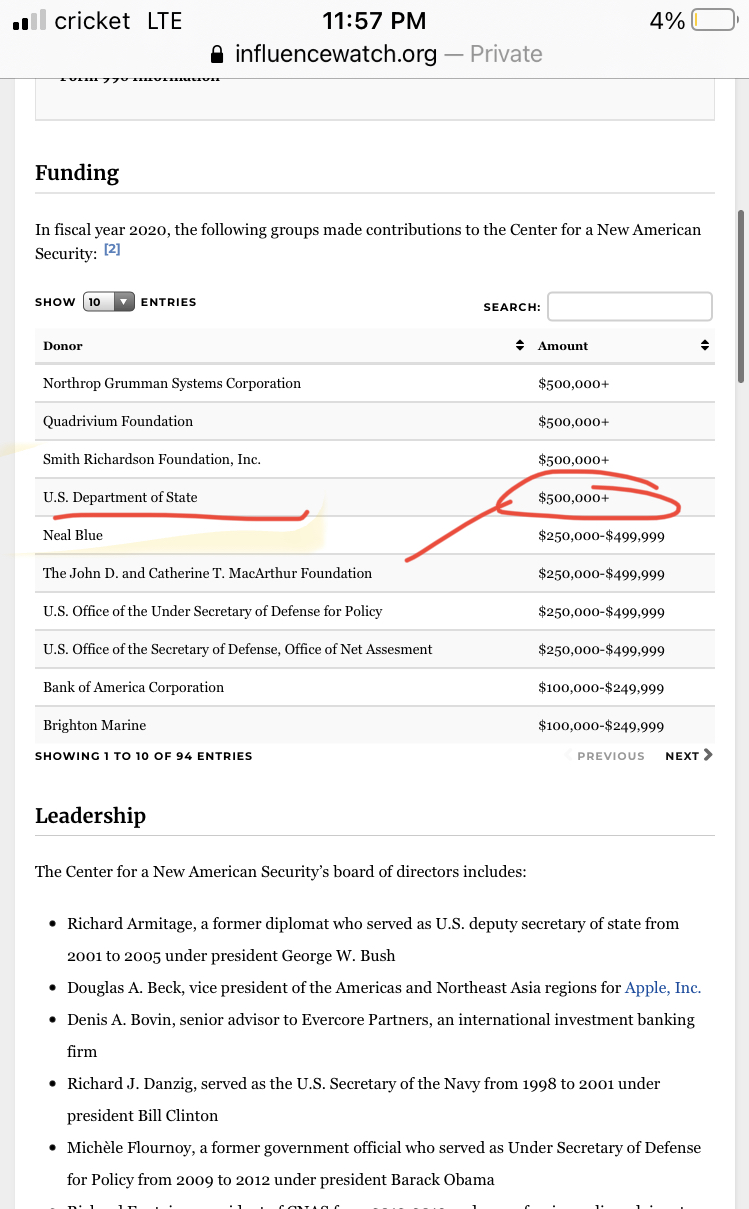This screenshot has width=749, height=1209.
Task: Click the Richard Armitage bullet text
Action: tap(373, 939)
